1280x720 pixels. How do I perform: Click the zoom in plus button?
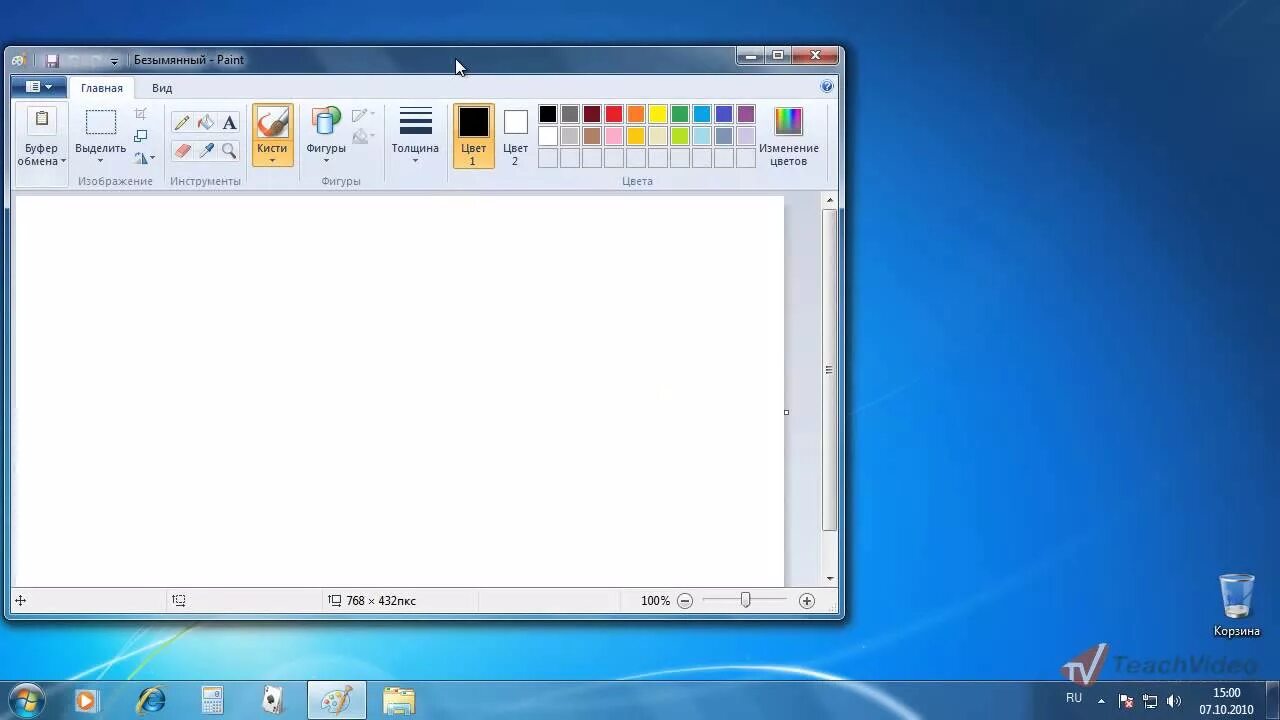click(x=807, y=601)
